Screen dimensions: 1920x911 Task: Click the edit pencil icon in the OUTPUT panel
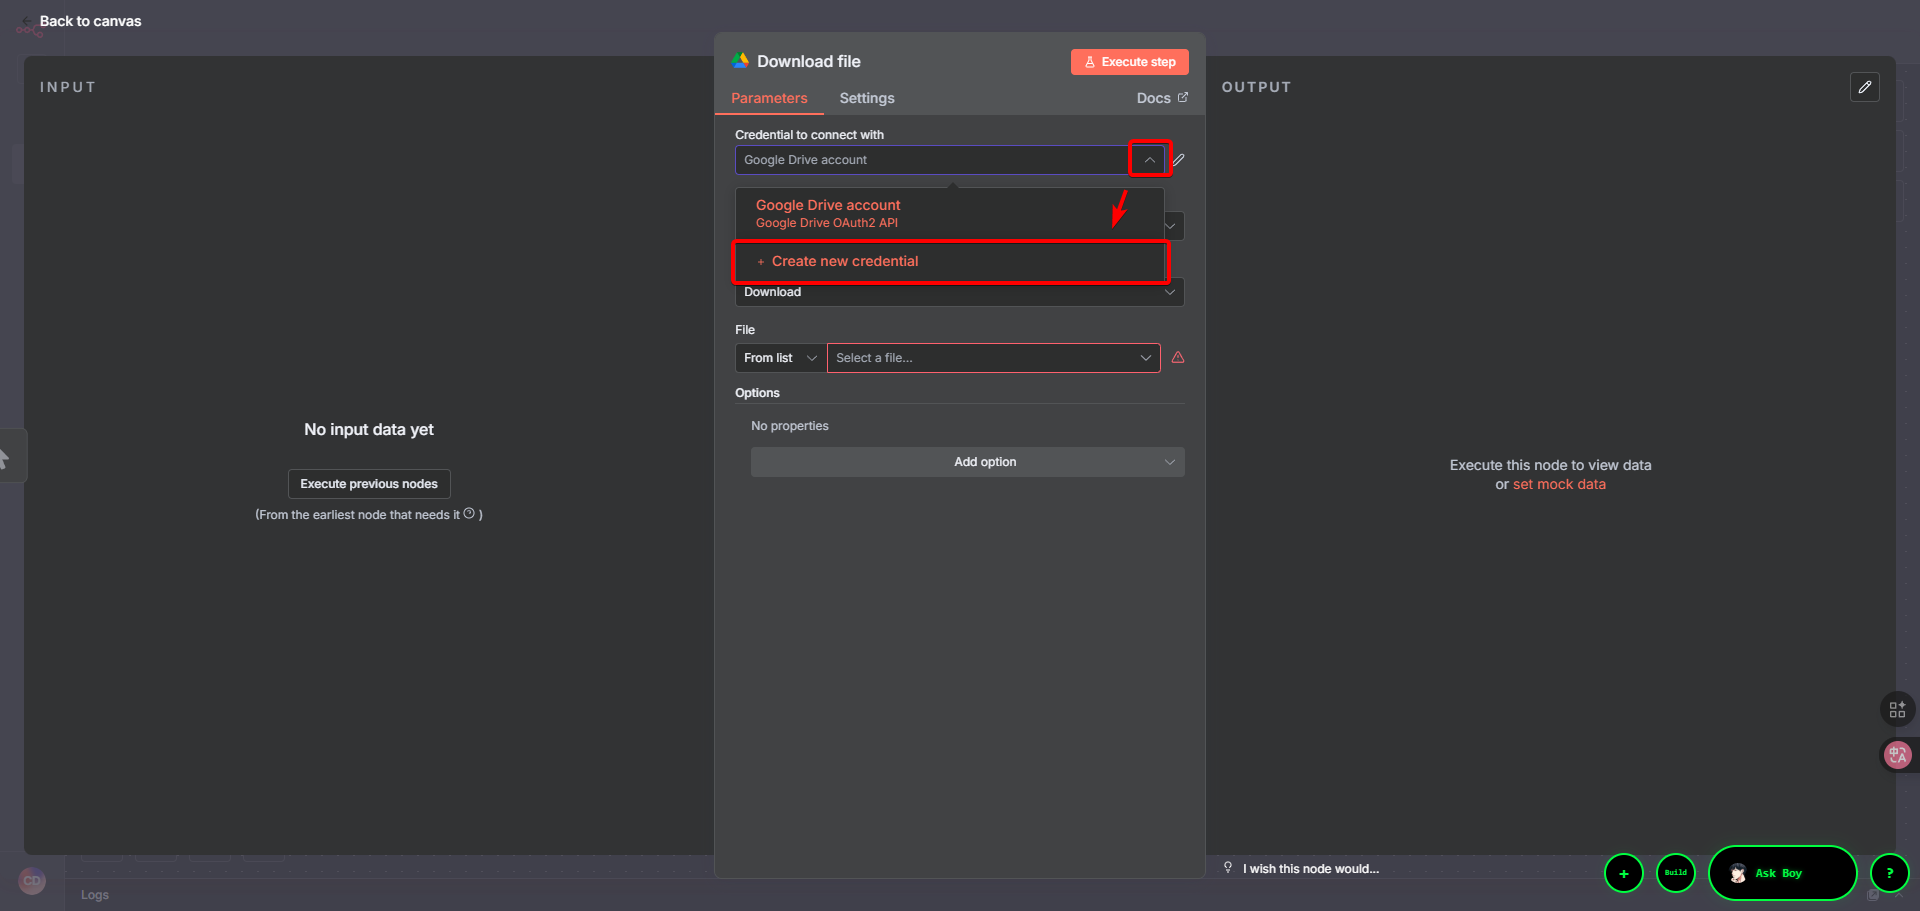coord(1864,88)
